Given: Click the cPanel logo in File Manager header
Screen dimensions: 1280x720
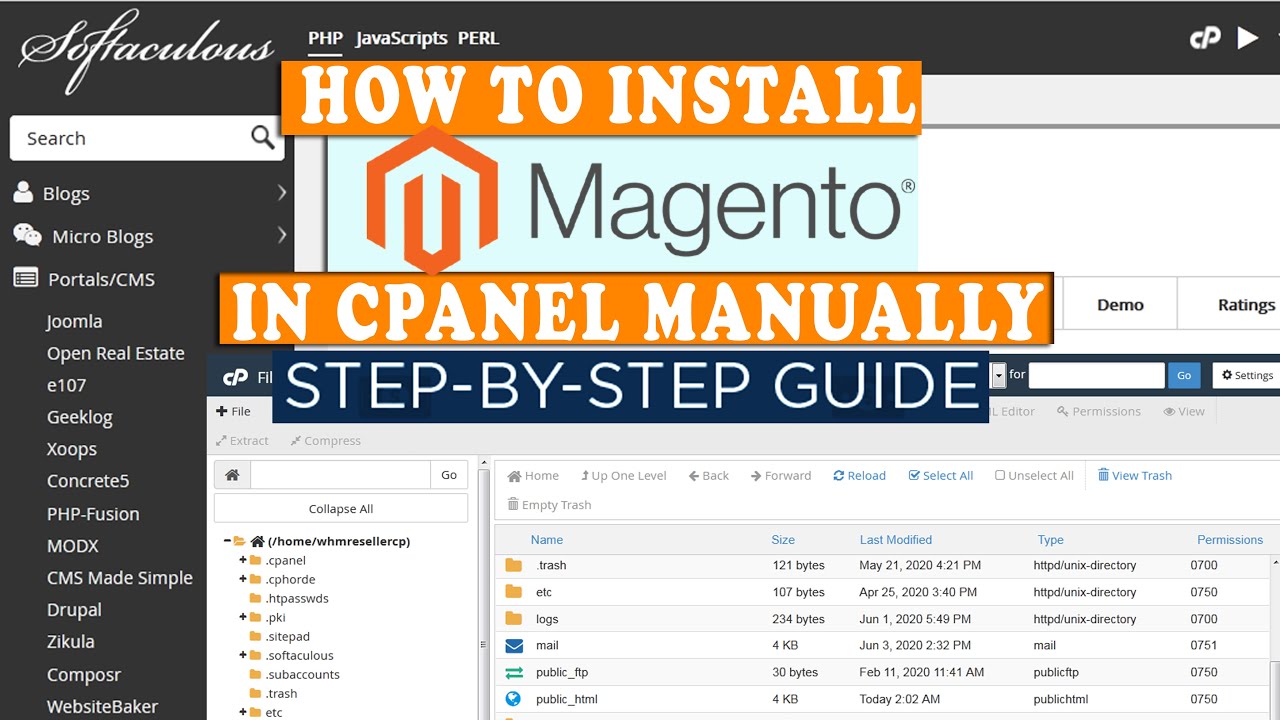Looking at the screenshot, I should click(x=235, y=377).
